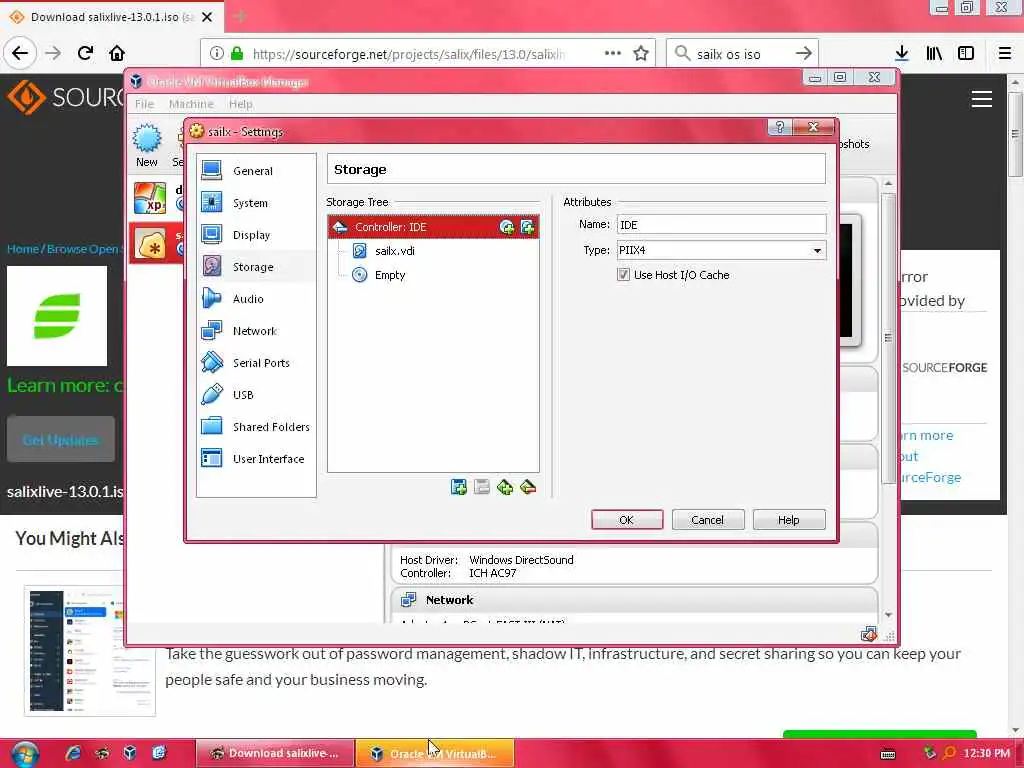This screenshot has width=1024, height=768.
Task: Open Audio settings category
Action: (256, 298)
